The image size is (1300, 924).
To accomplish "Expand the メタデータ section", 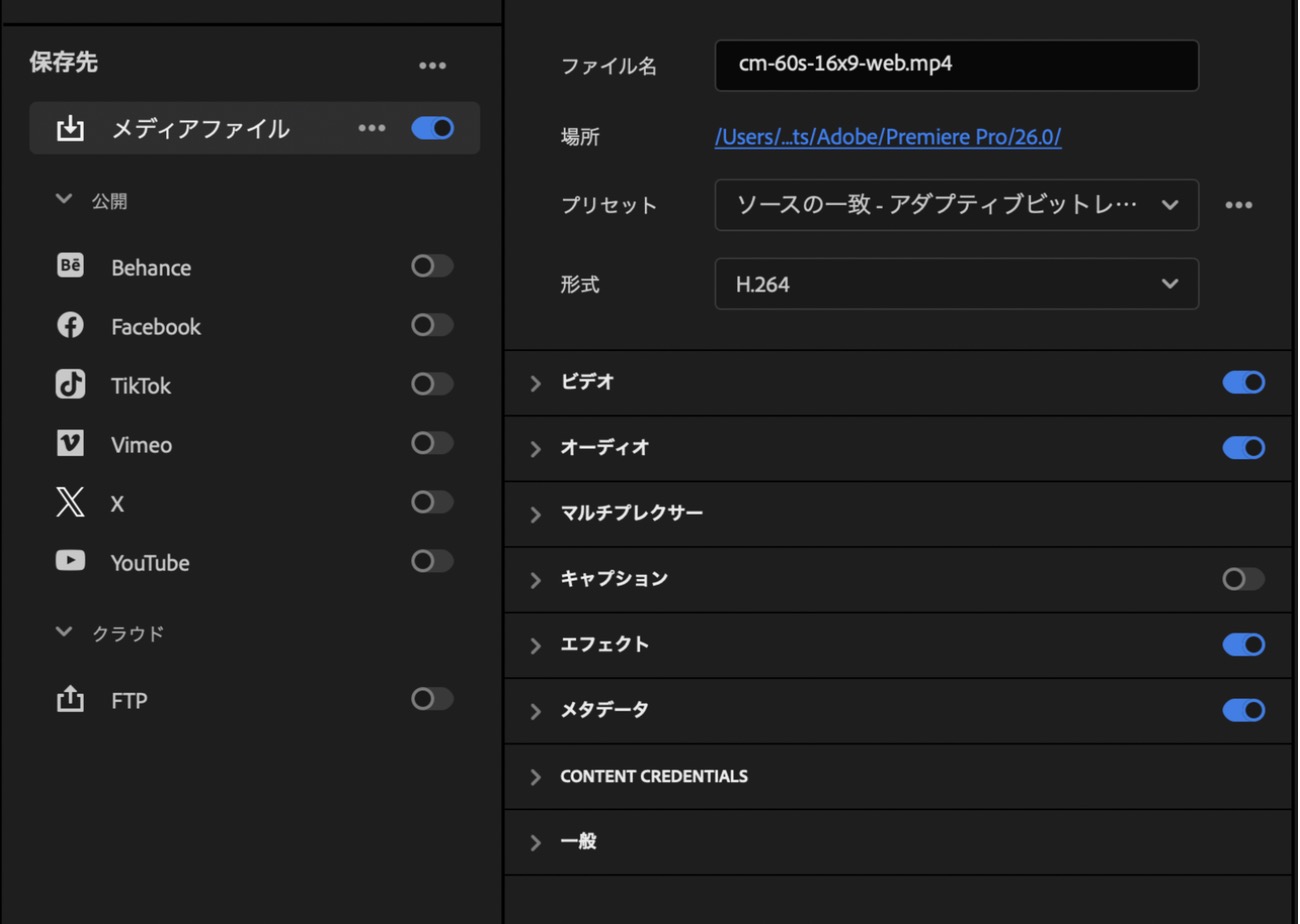I will [536, 711].
